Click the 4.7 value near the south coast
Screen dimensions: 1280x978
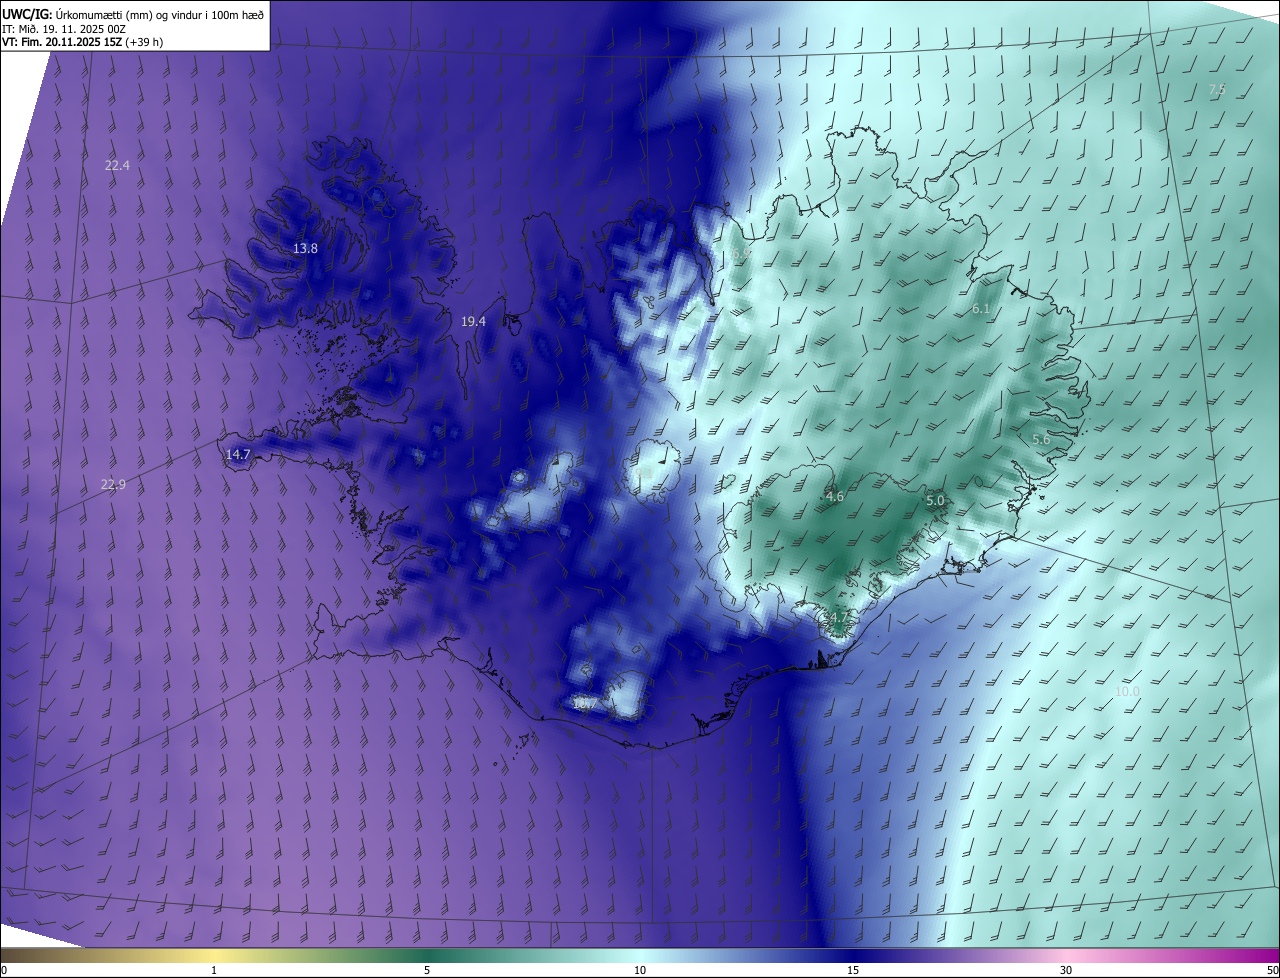tap(838, 618)
